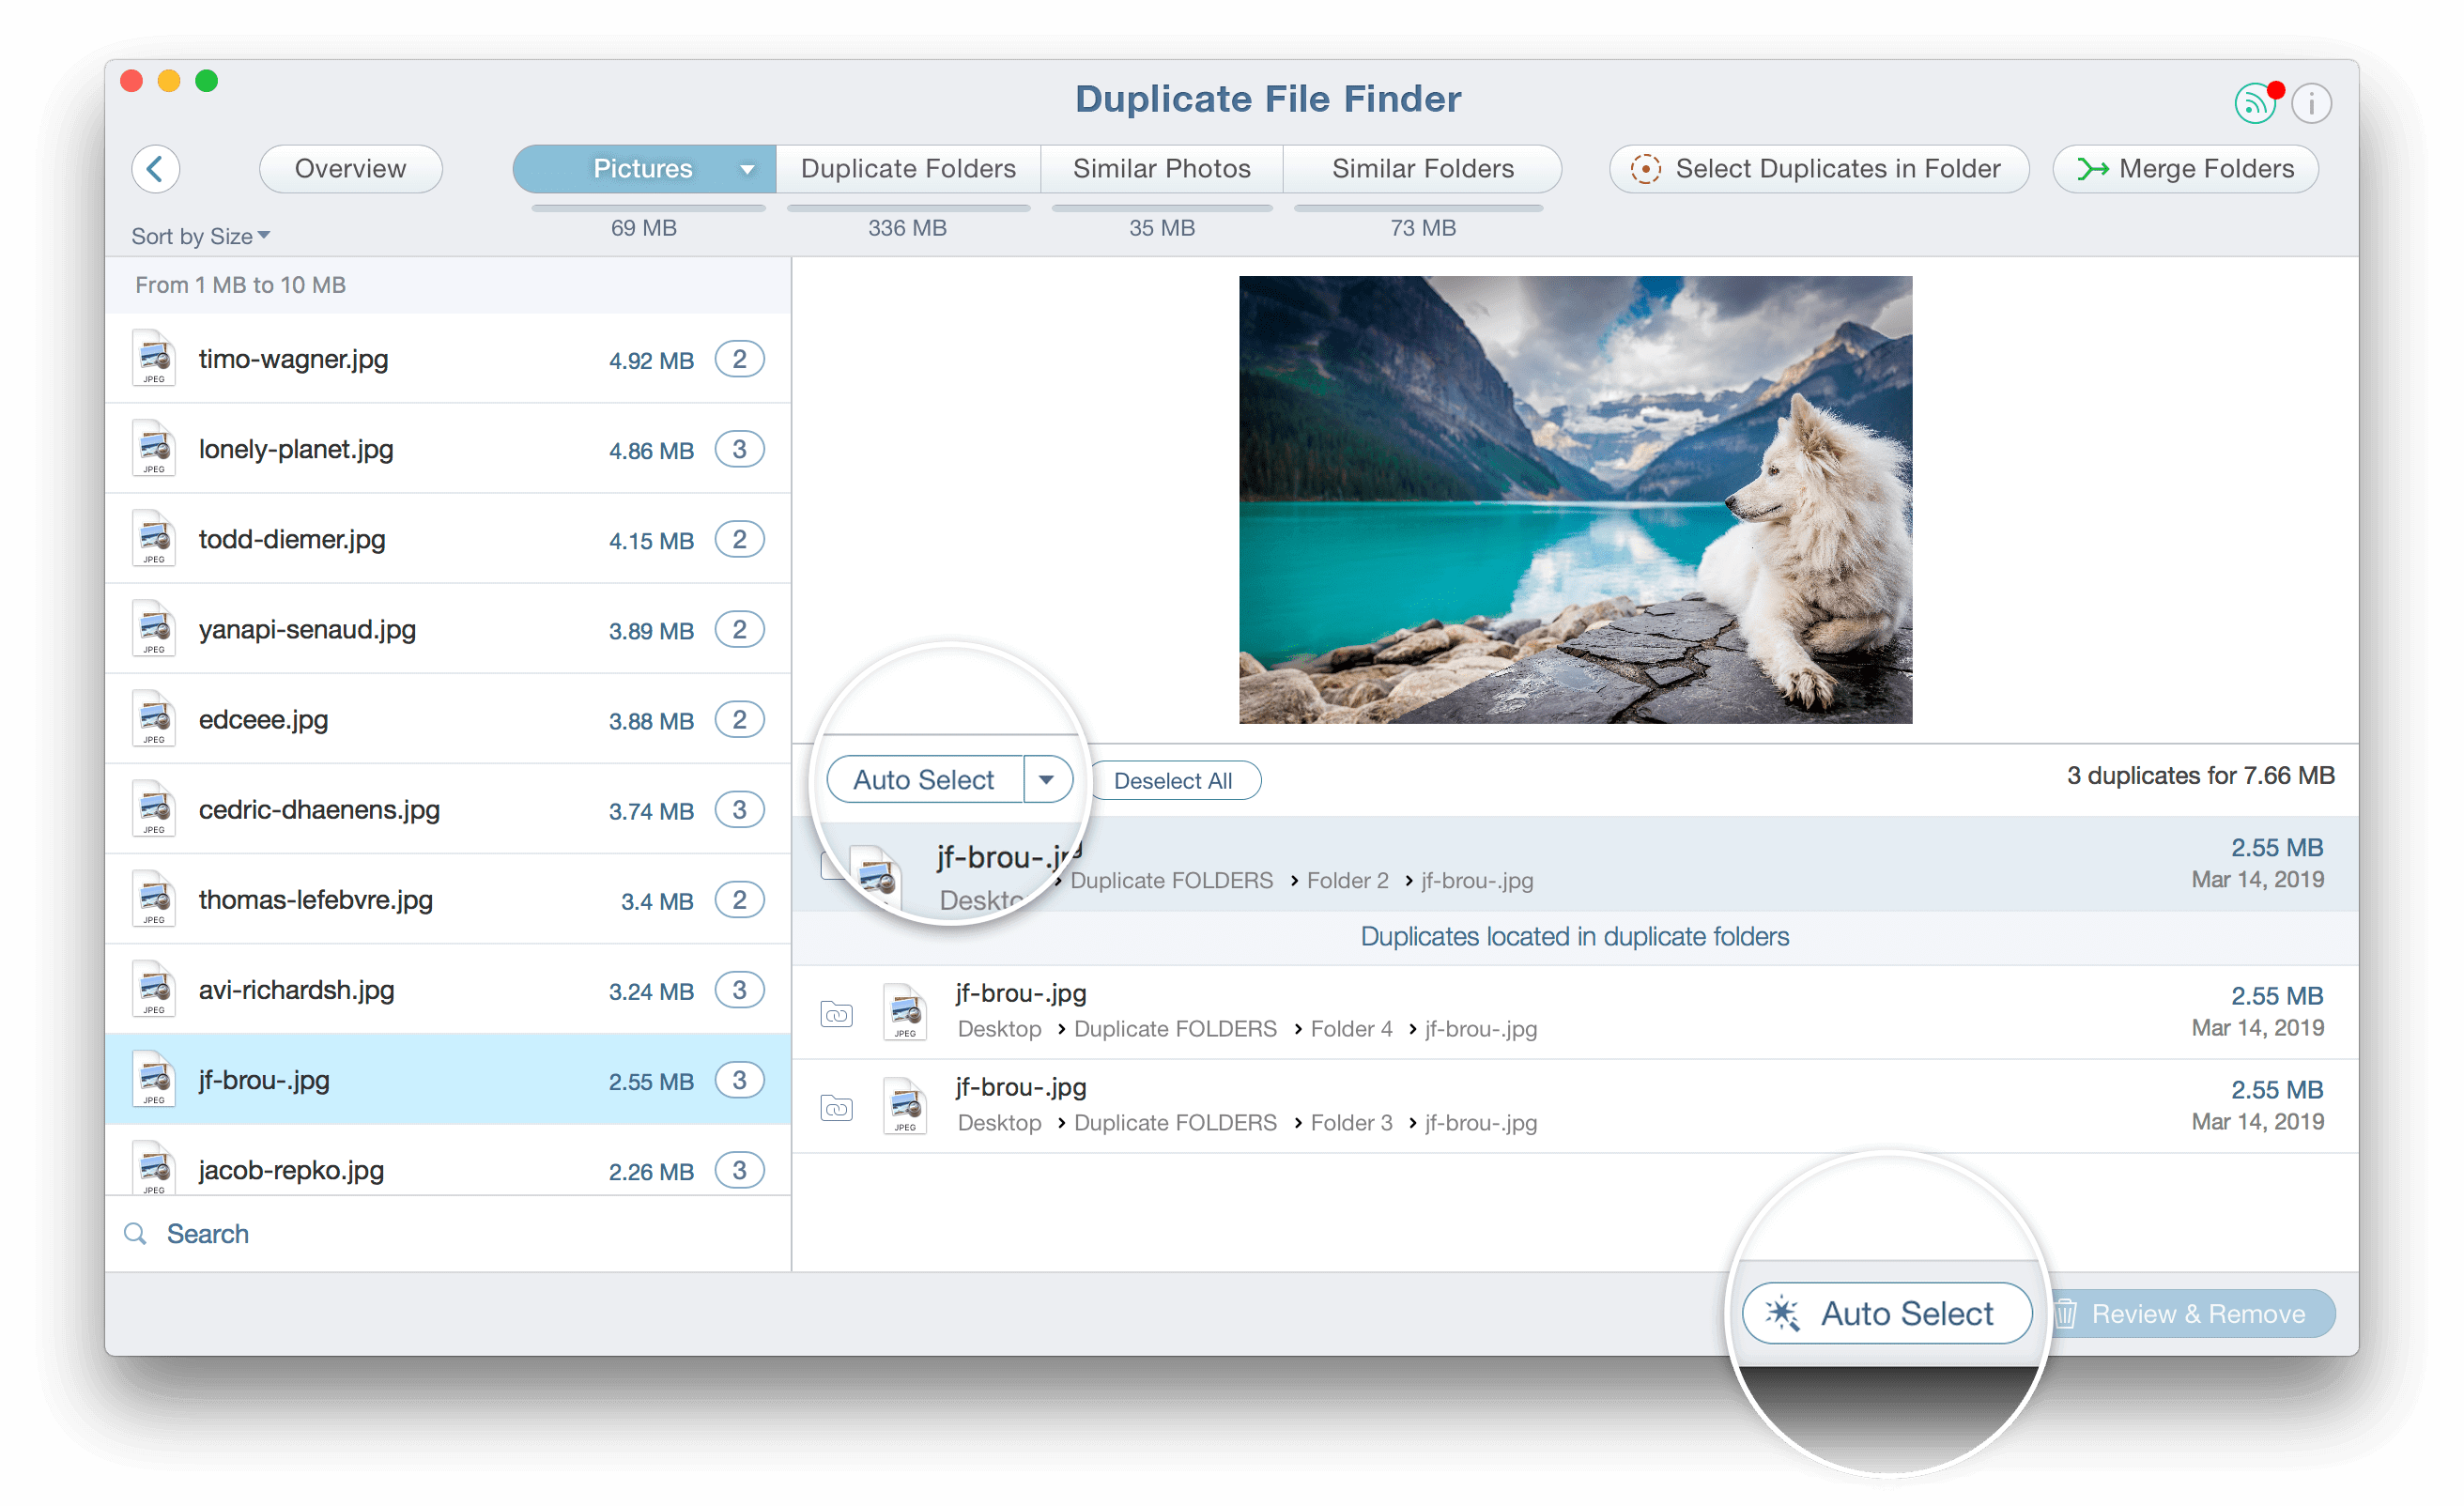Switch to the Duplicate Folders tab
Viewport: 2464px width, 1506px height.
click(x=906, y=167)
